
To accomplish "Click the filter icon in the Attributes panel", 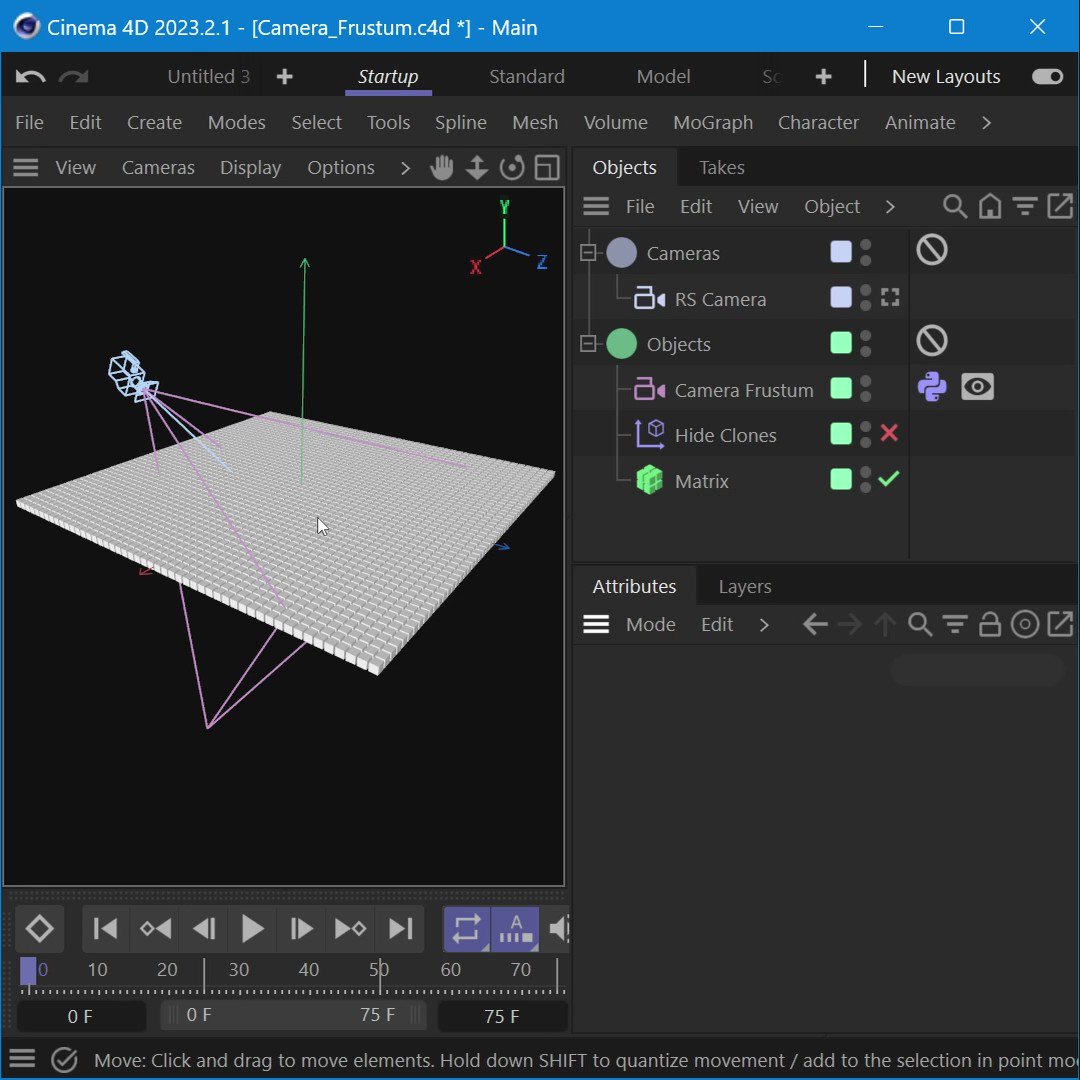I will pyautogui.click(x=955, y=624).
